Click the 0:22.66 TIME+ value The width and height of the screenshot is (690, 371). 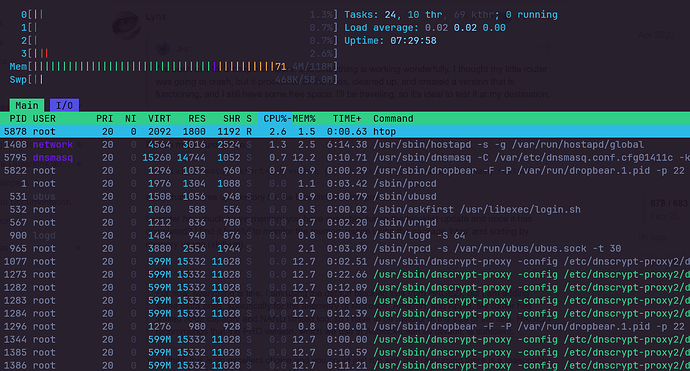click(x=347, y=275)
